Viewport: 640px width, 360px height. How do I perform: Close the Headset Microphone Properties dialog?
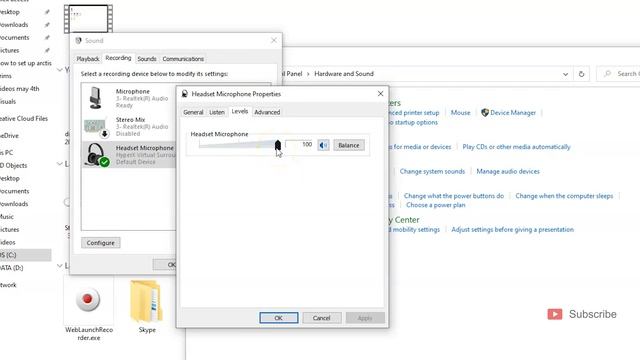380,94
